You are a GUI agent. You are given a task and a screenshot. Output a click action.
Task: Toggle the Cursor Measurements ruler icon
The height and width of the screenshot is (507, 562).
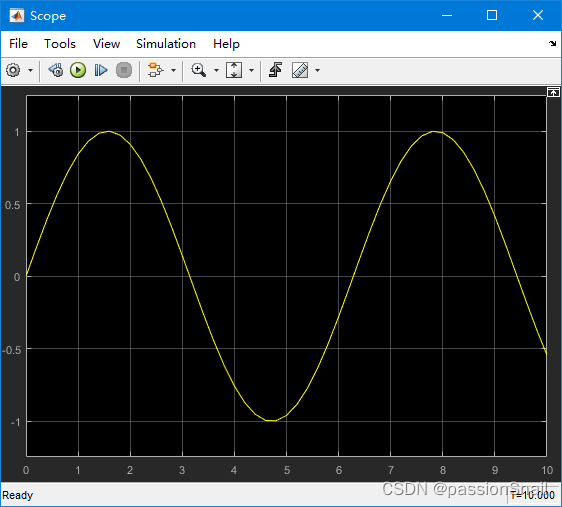point(300,70)
